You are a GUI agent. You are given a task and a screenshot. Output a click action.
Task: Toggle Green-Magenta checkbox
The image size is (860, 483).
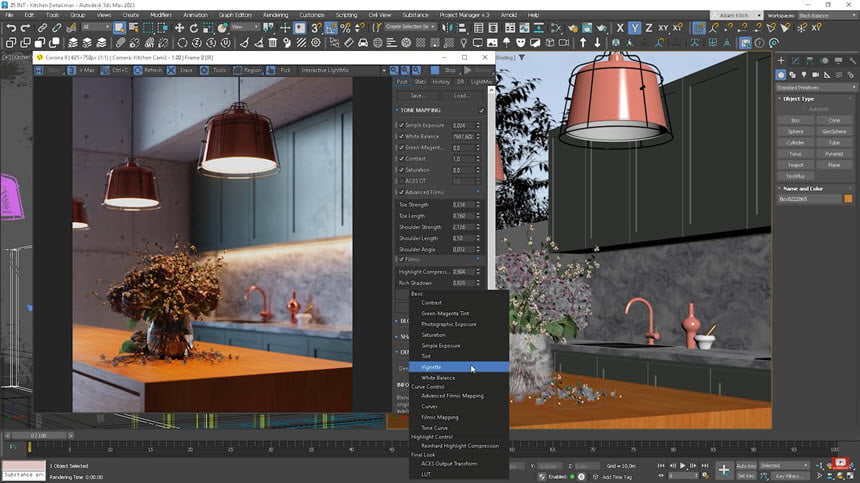click(x=401, y=147)
